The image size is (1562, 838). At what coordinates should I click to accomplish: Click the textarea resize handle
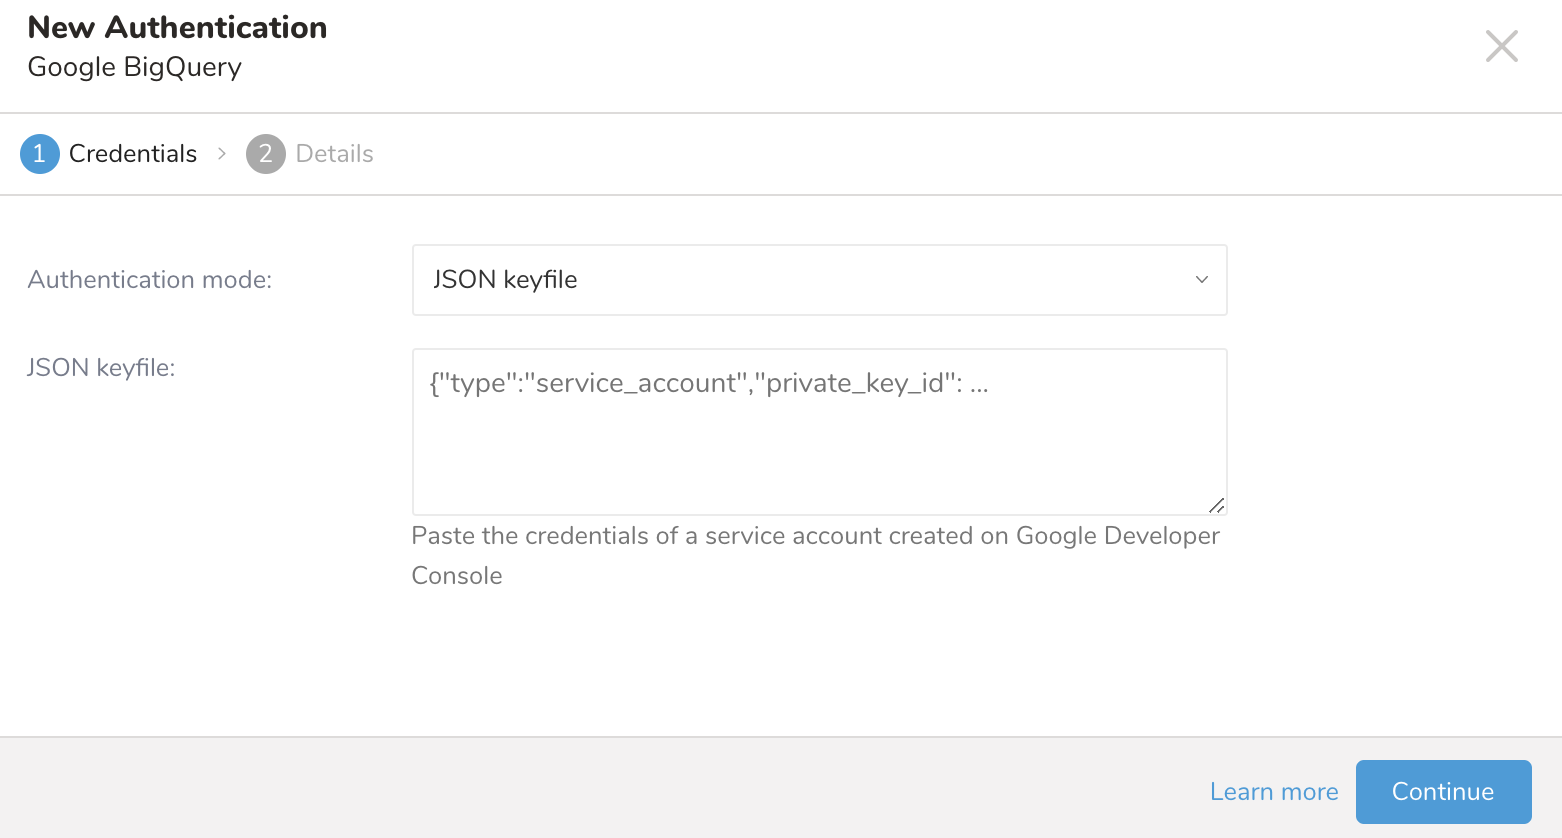1216,505
